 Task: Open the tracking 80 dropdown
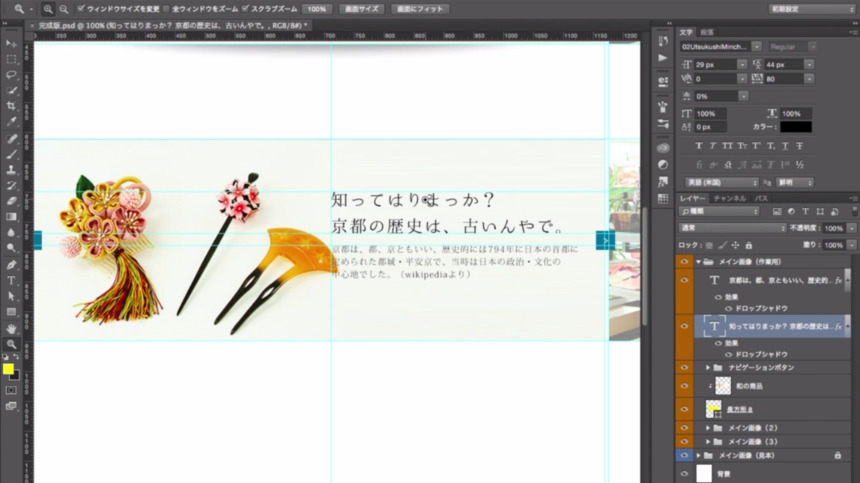[809, 79]
